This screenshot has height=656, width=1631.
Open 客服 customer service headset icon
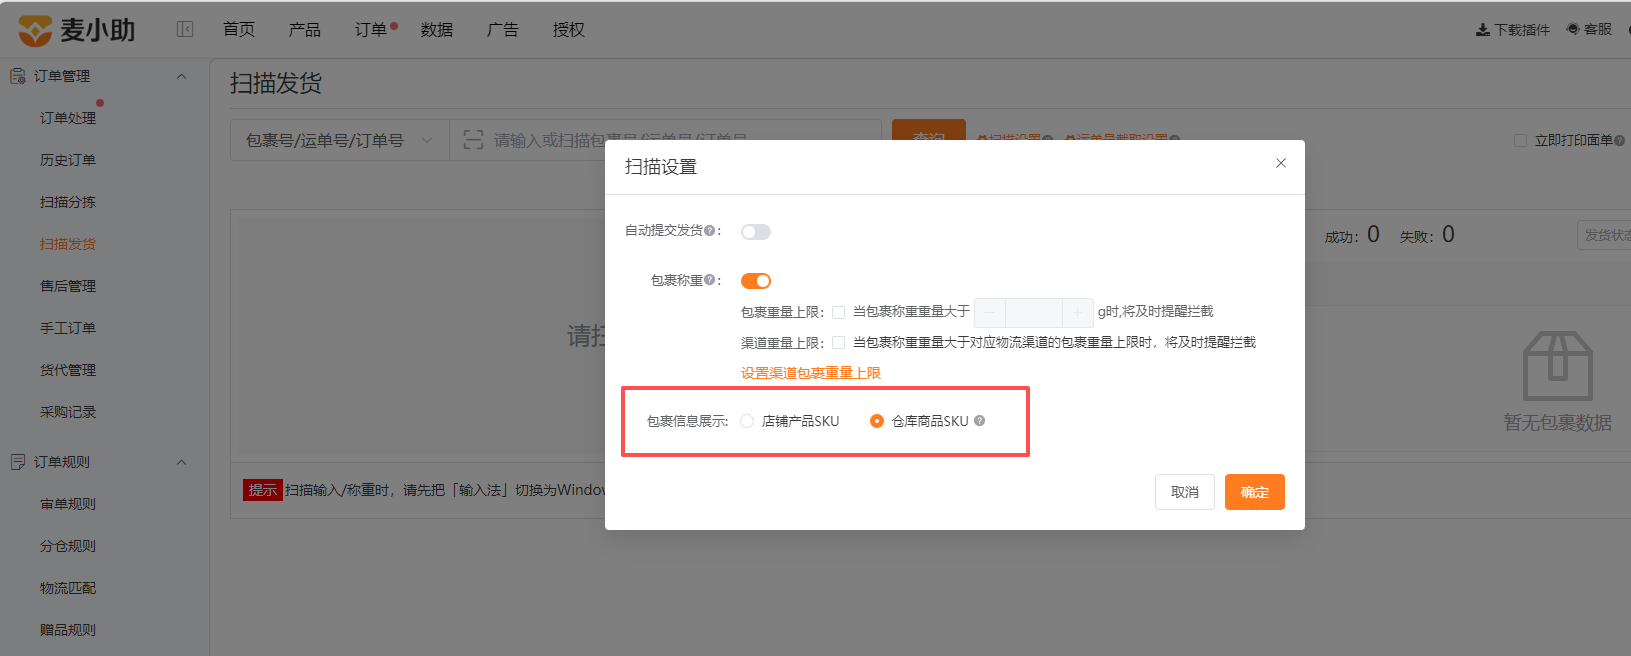coord(1573,29)
